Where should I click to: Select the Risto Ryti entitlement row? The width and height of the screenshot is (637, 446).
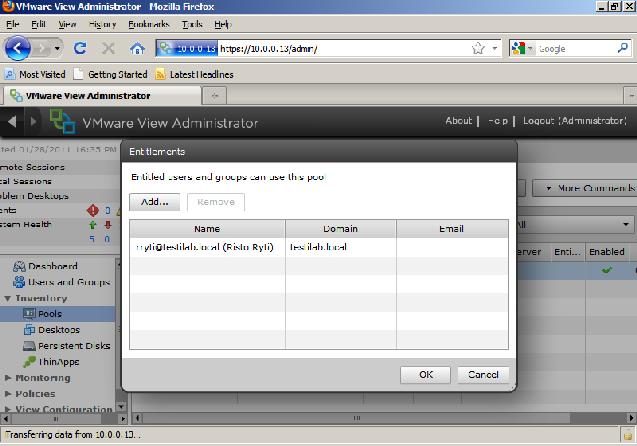coord(319,247)
